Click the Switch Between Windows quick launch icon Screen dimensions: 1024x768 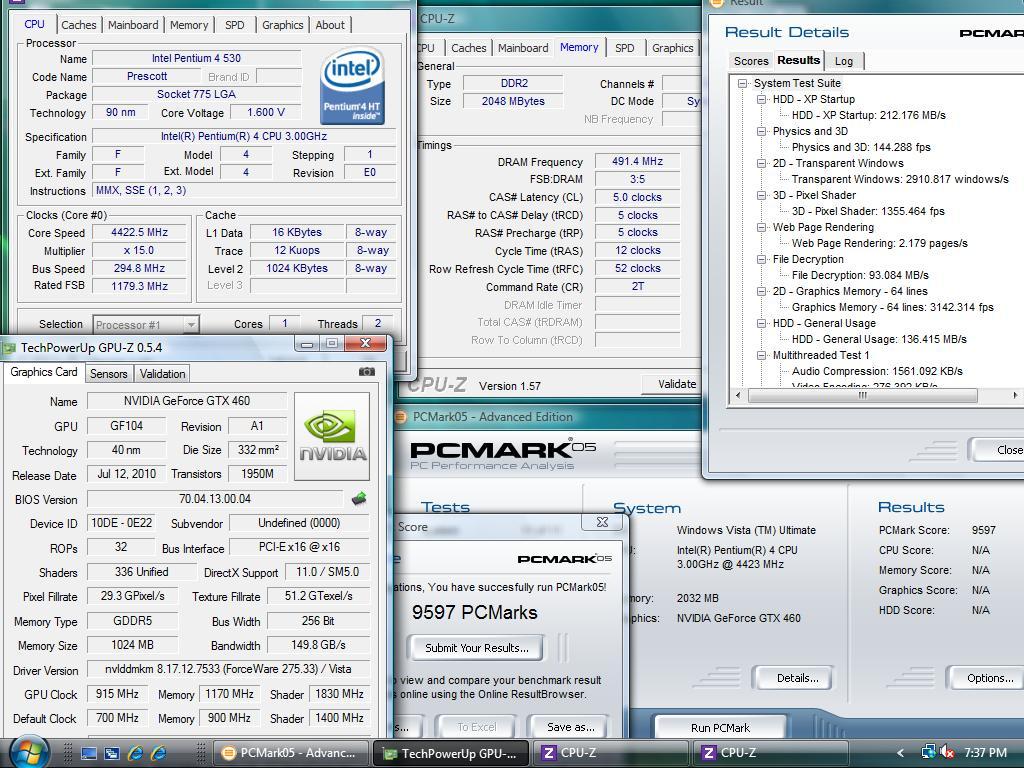click(112, 753)
